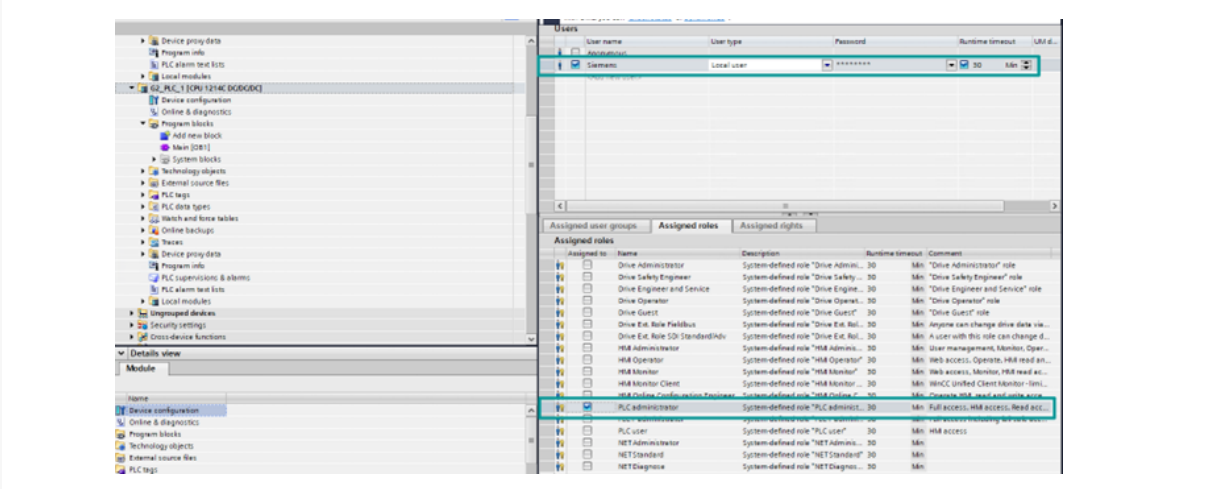1223x489 pixels.
Task: Click the PLC data types folder icon
Action: pos(153,206)
